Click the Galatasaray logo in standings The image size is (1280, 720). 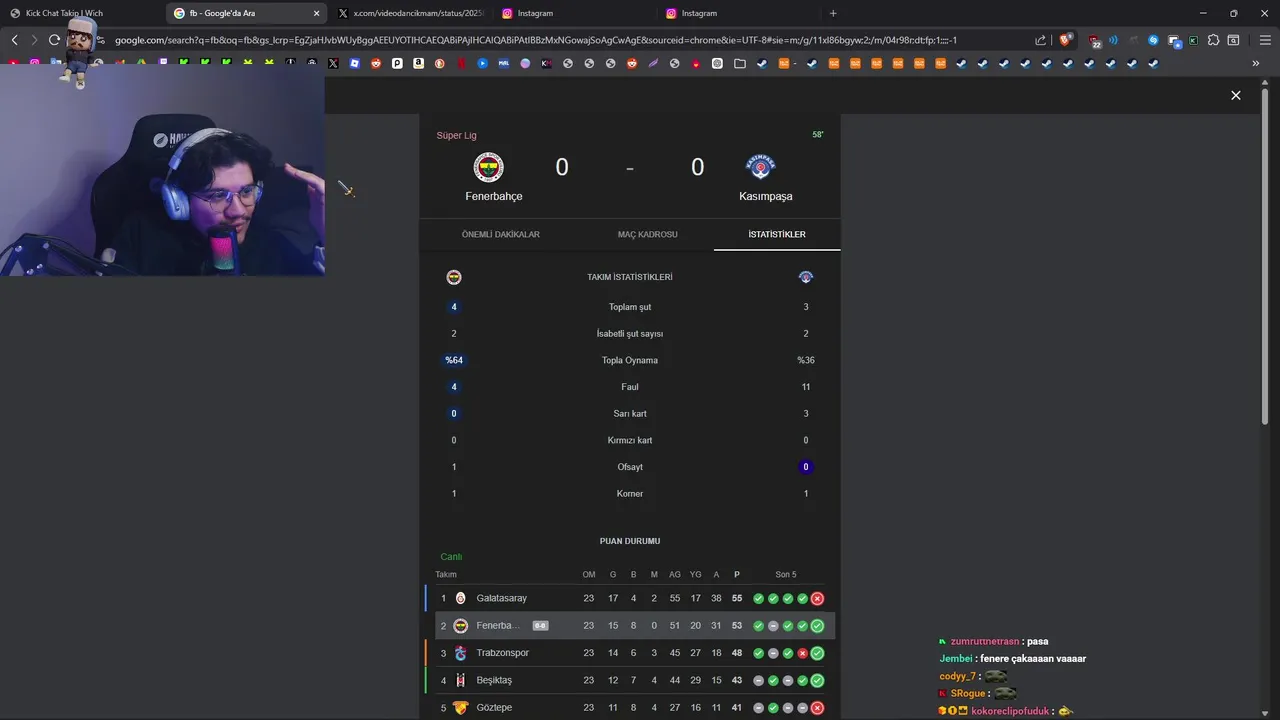[x=461, y=598]
